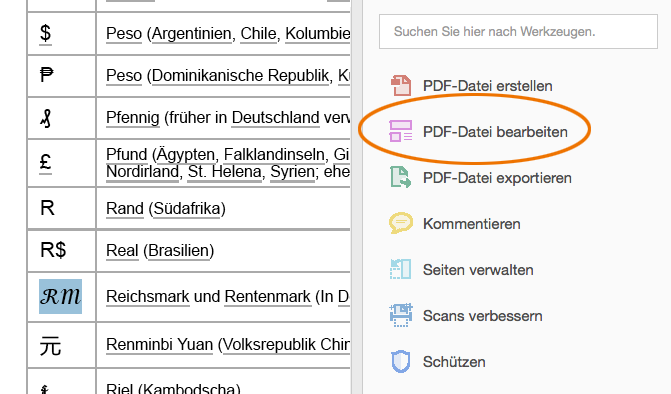Click the PDF-Datei exportieren icon
This screenshot has height=394, width=671.
point(401,177)
